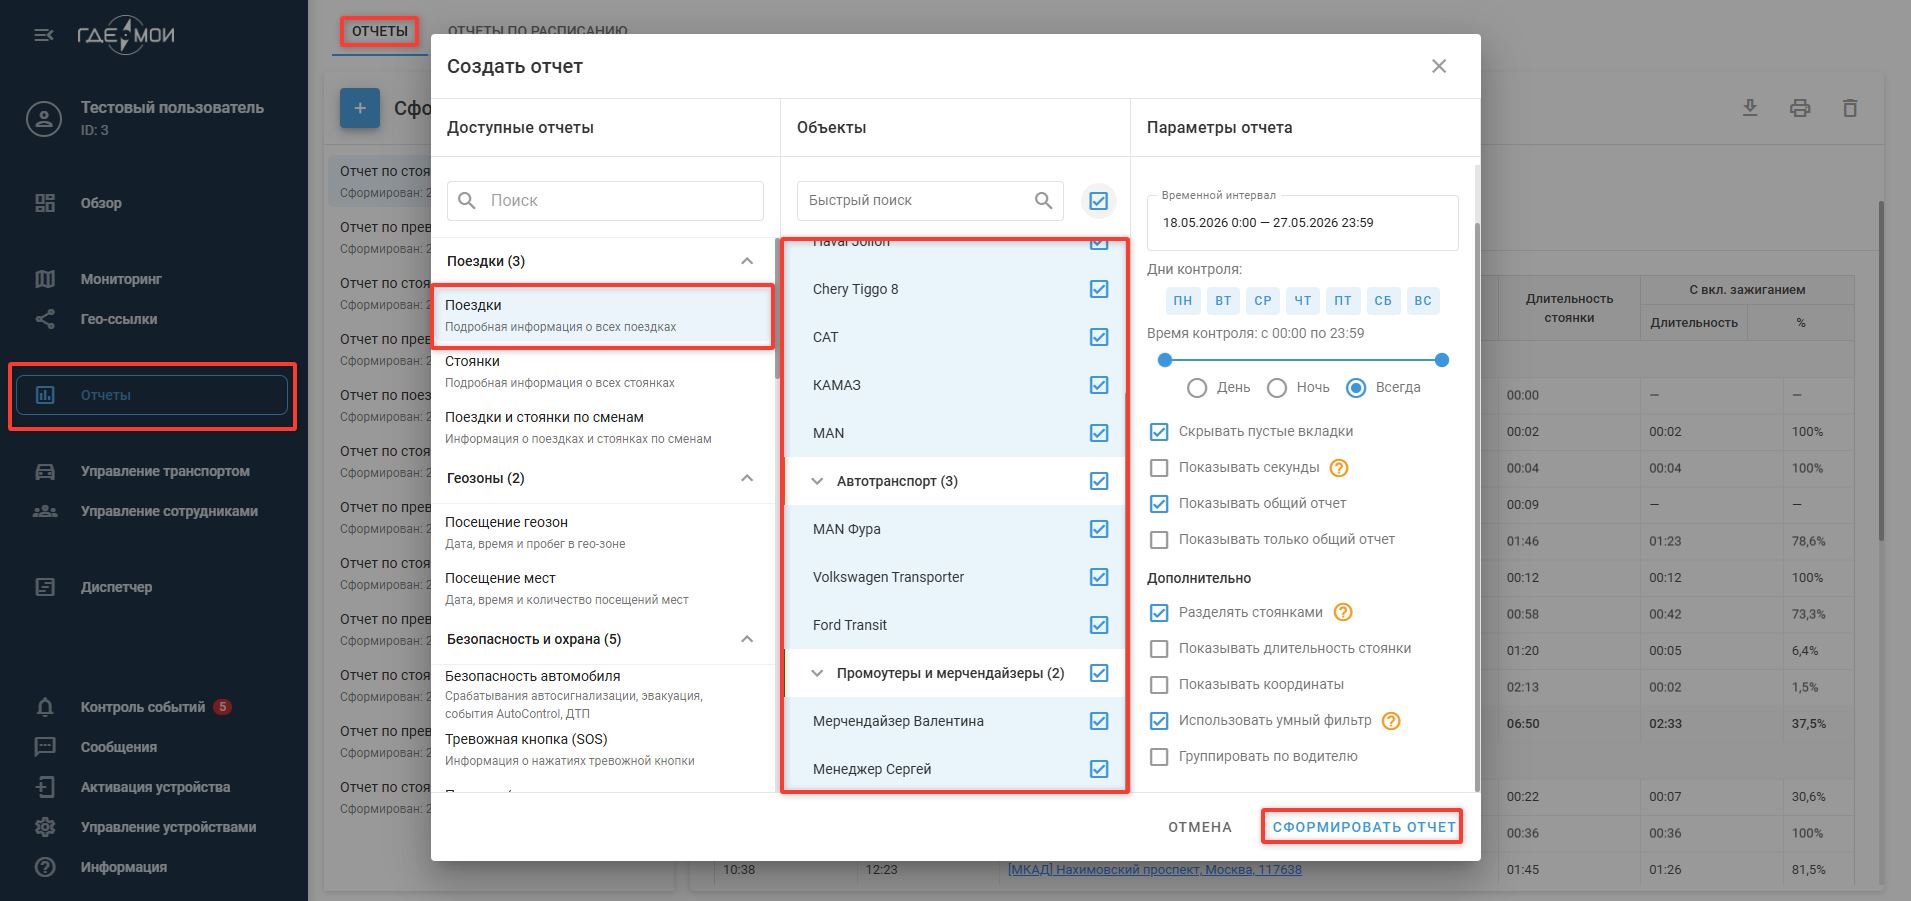Select the Ночь radio option
Viewport: 1911px width, 901px height.
[x=1277, y=388]
